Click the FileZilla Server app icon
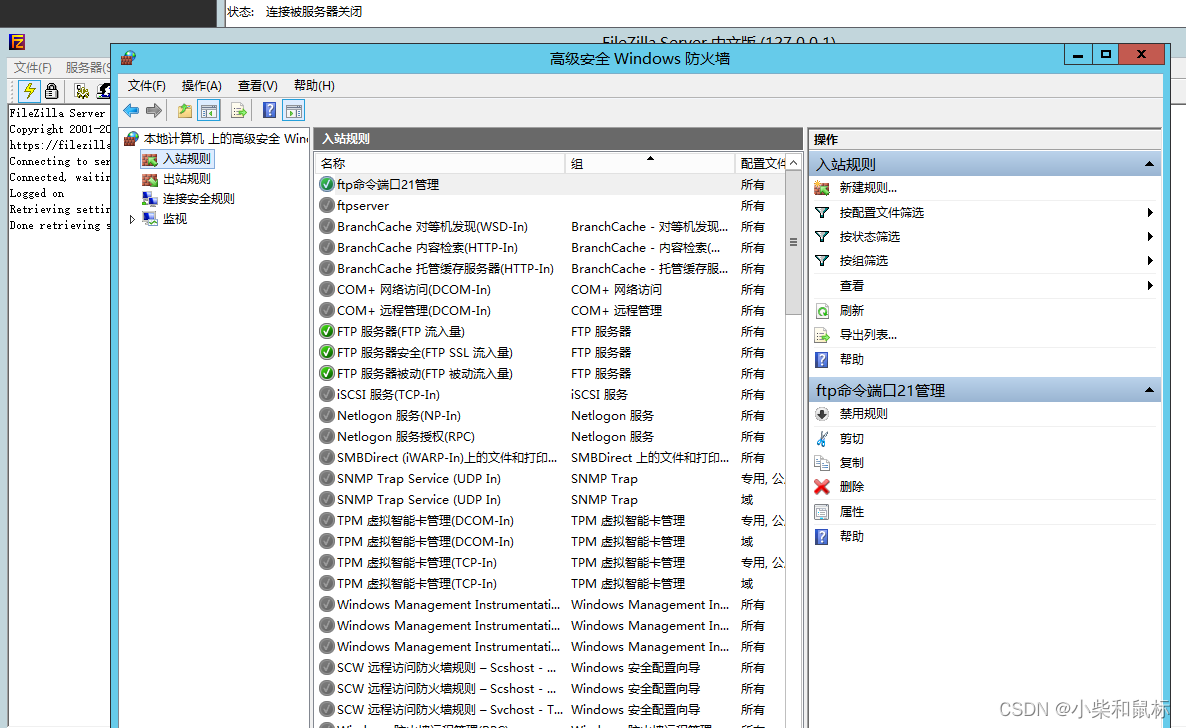 [x=17, y=42]
